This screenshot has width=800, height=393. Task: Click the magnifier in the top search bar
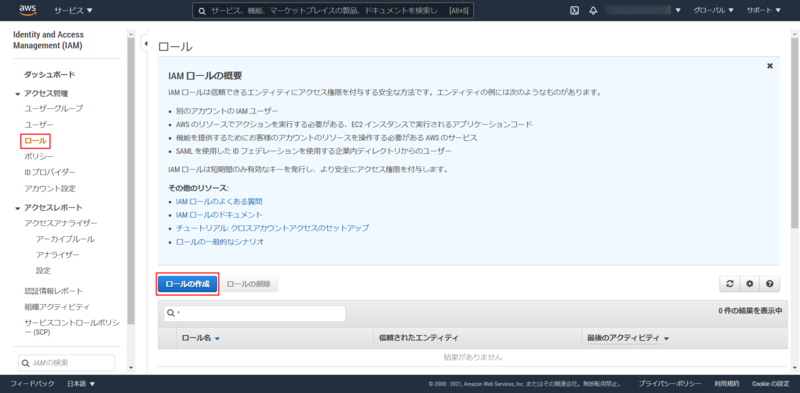point(202,10)
